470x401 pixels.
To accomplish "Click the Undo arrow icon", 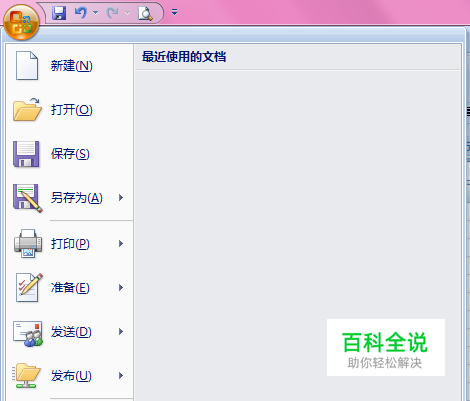I will click(81, 13).
